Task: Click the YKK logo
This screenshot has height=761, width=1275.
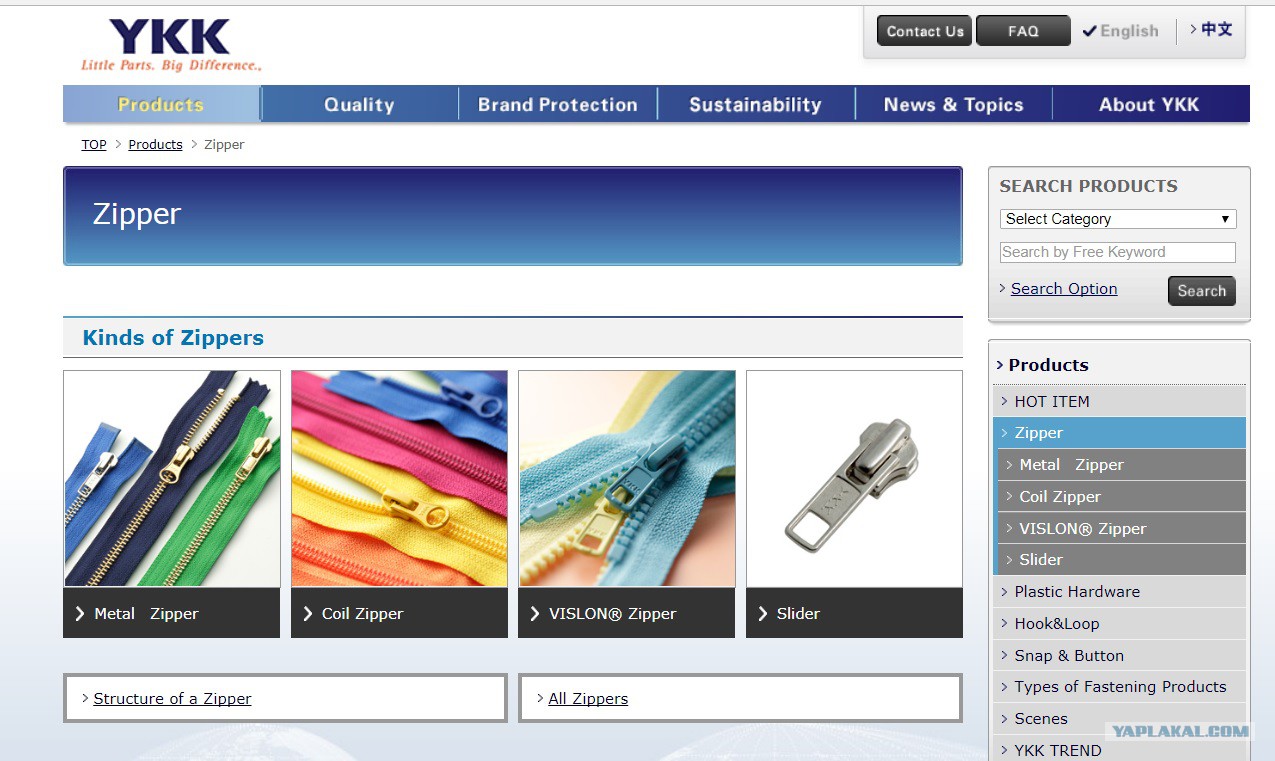Action: (171, 45)
